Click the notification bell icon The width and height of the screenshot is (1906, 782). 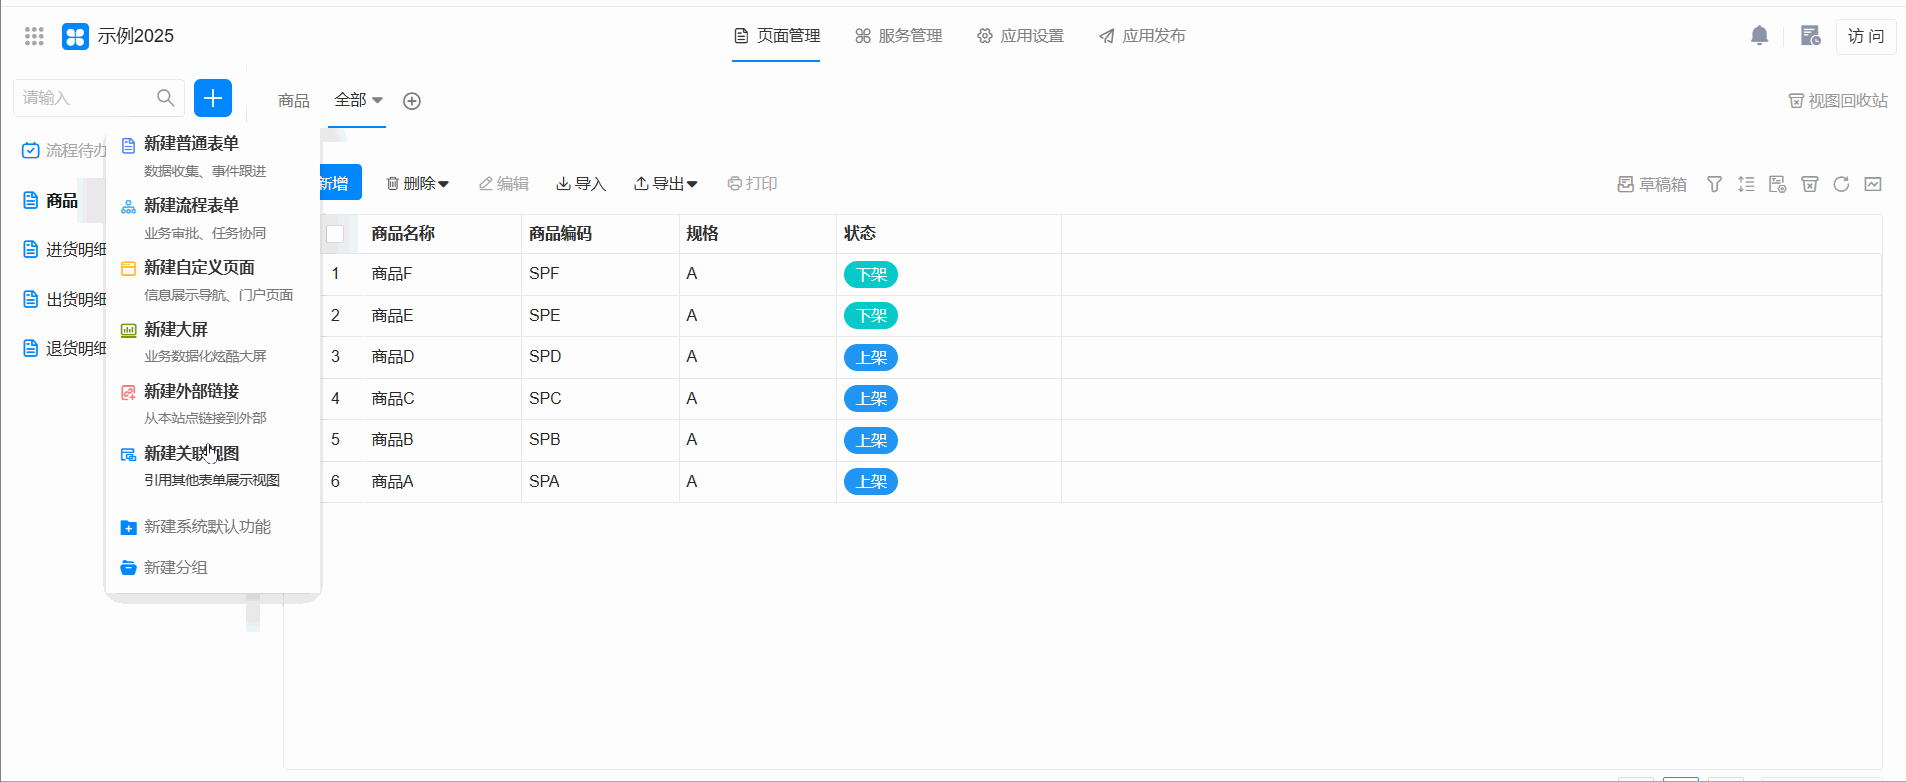tap(1759, 36)
